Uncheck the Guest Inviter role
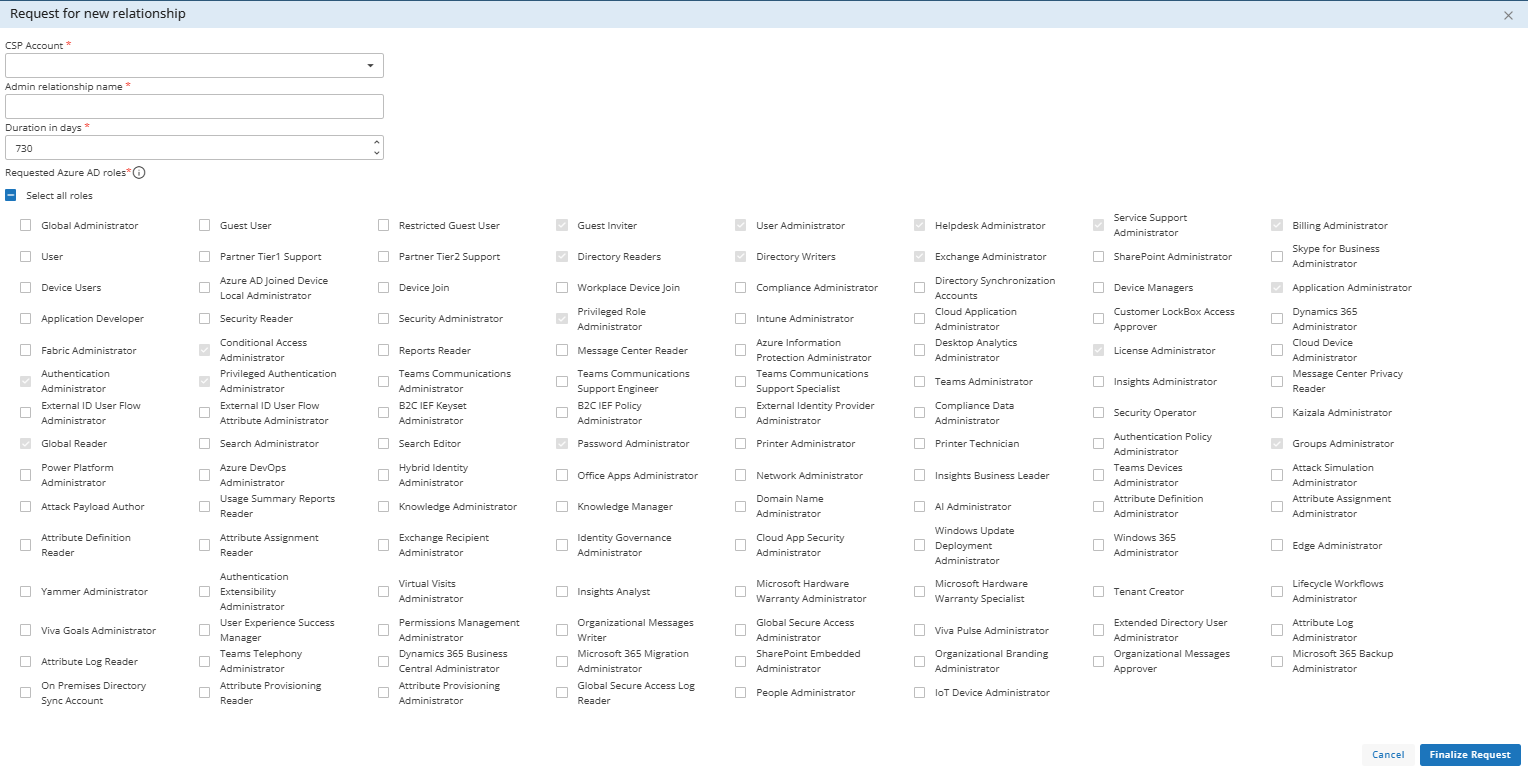Image resolution: width=1528 pixels, height=774 pixels. [x=562, y=225]
